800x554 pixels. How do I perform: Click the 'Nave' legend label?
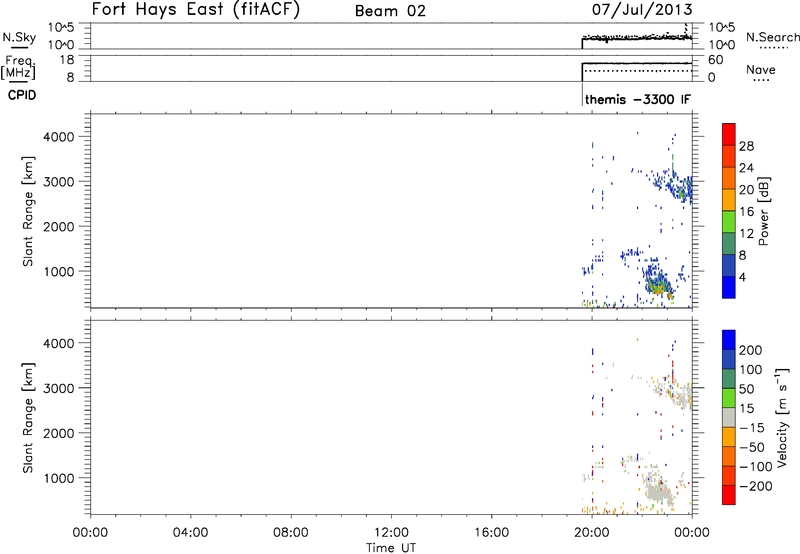(x=761, y=70)
